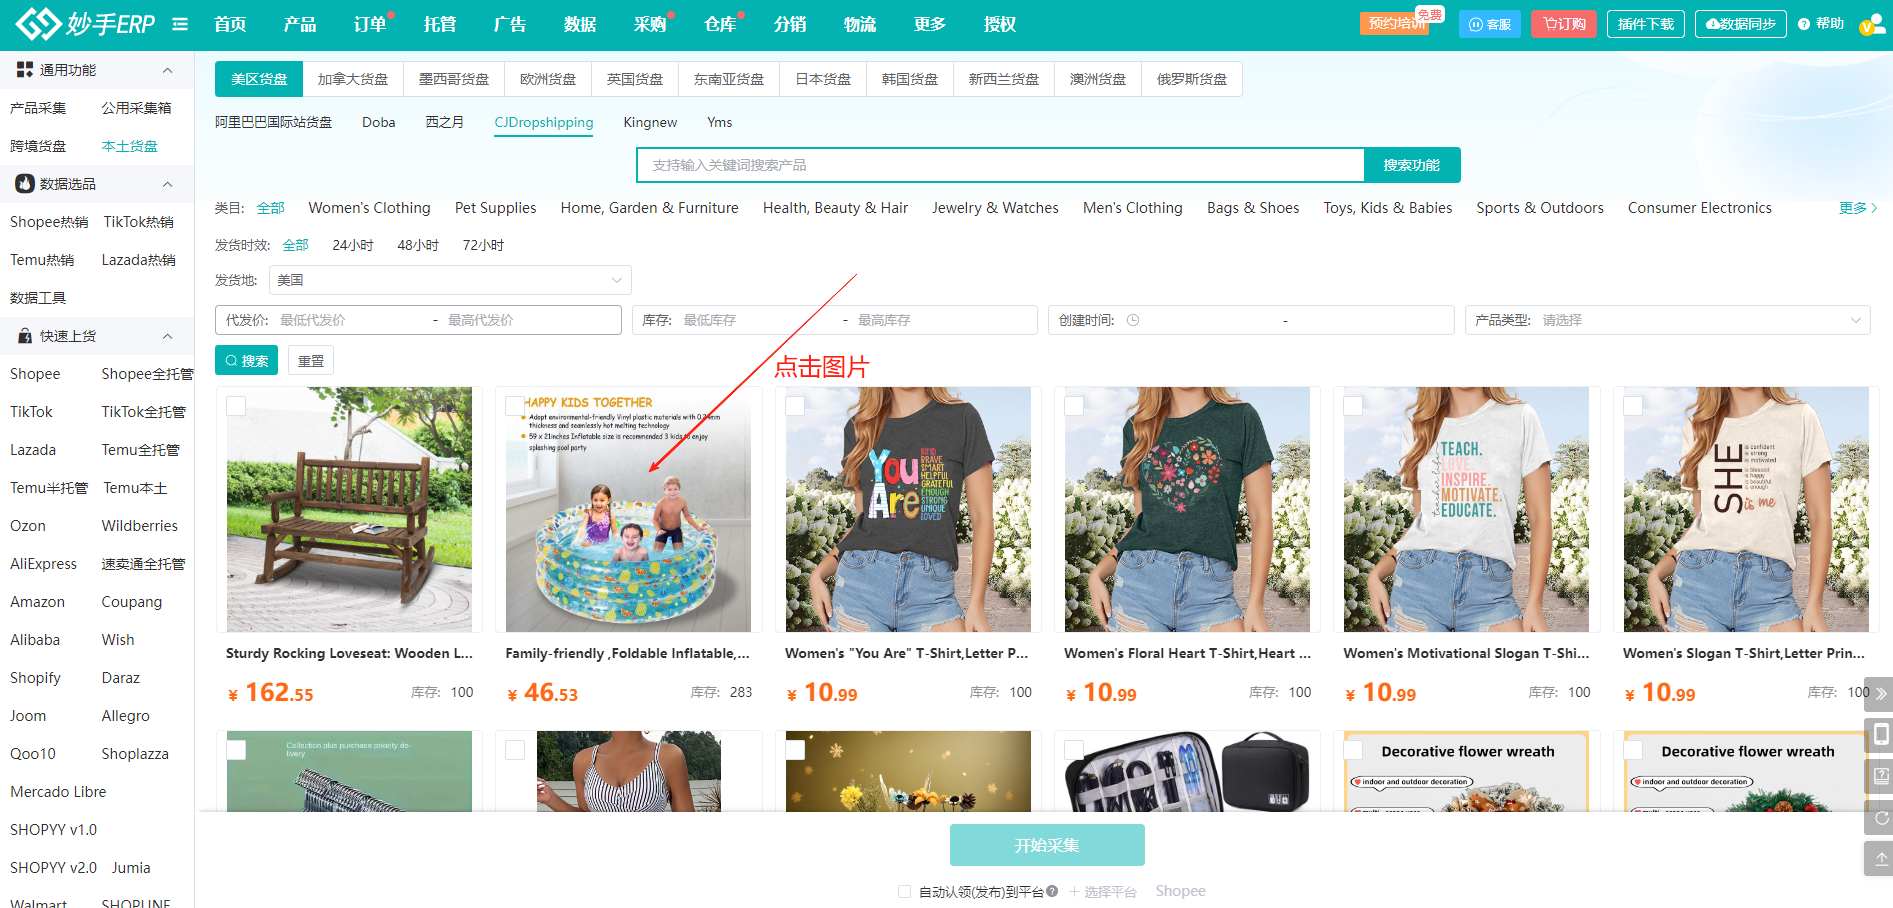1893x908 pixels.
Task: Expand 更多 categories
Action: click(1858, 208)
